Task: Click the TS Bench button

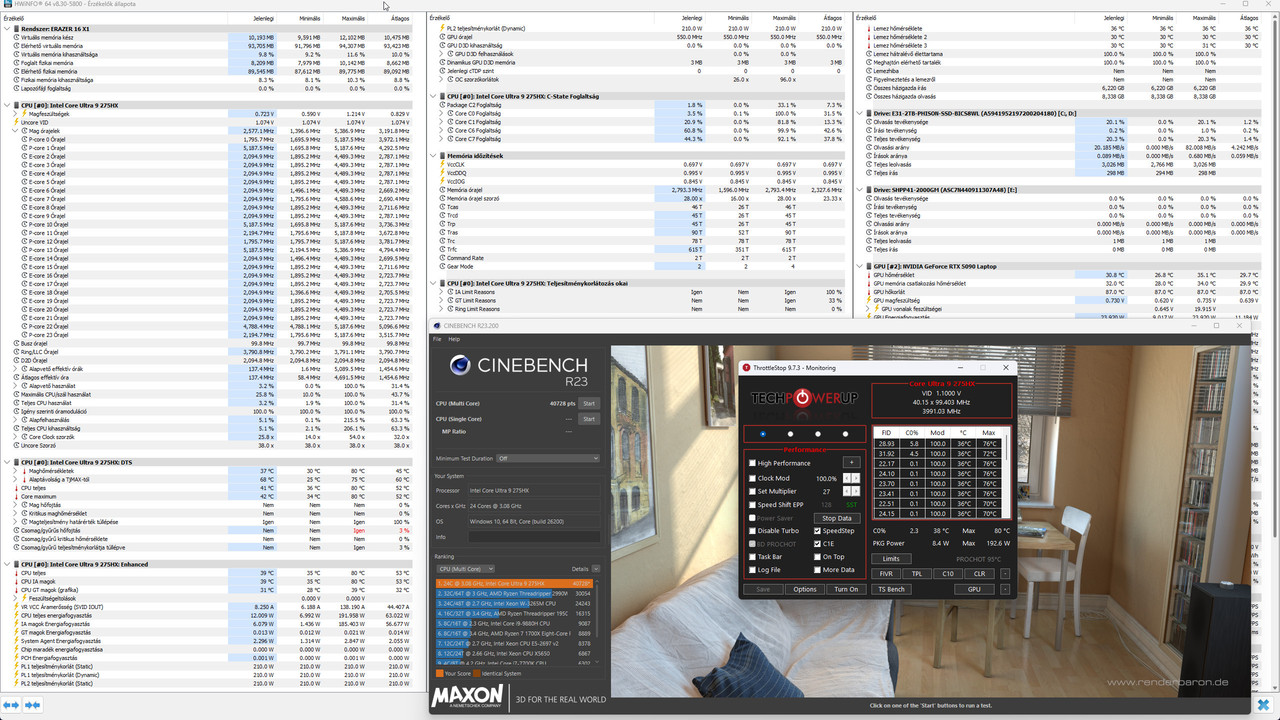Action: (x=890, y=589)
